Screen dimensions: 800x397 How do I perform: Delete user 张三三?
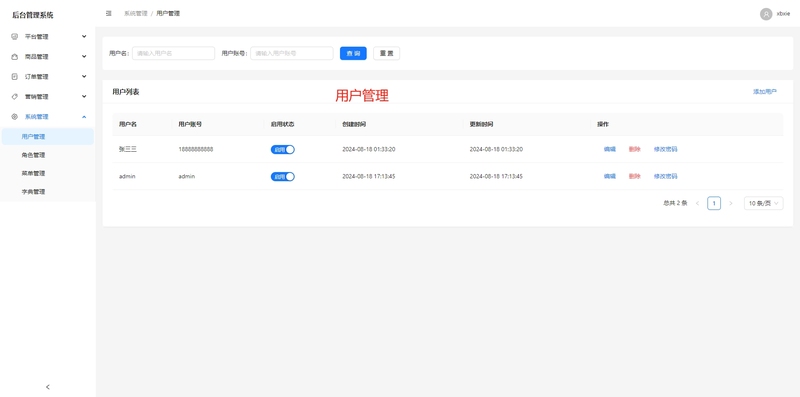coord(635,150)
